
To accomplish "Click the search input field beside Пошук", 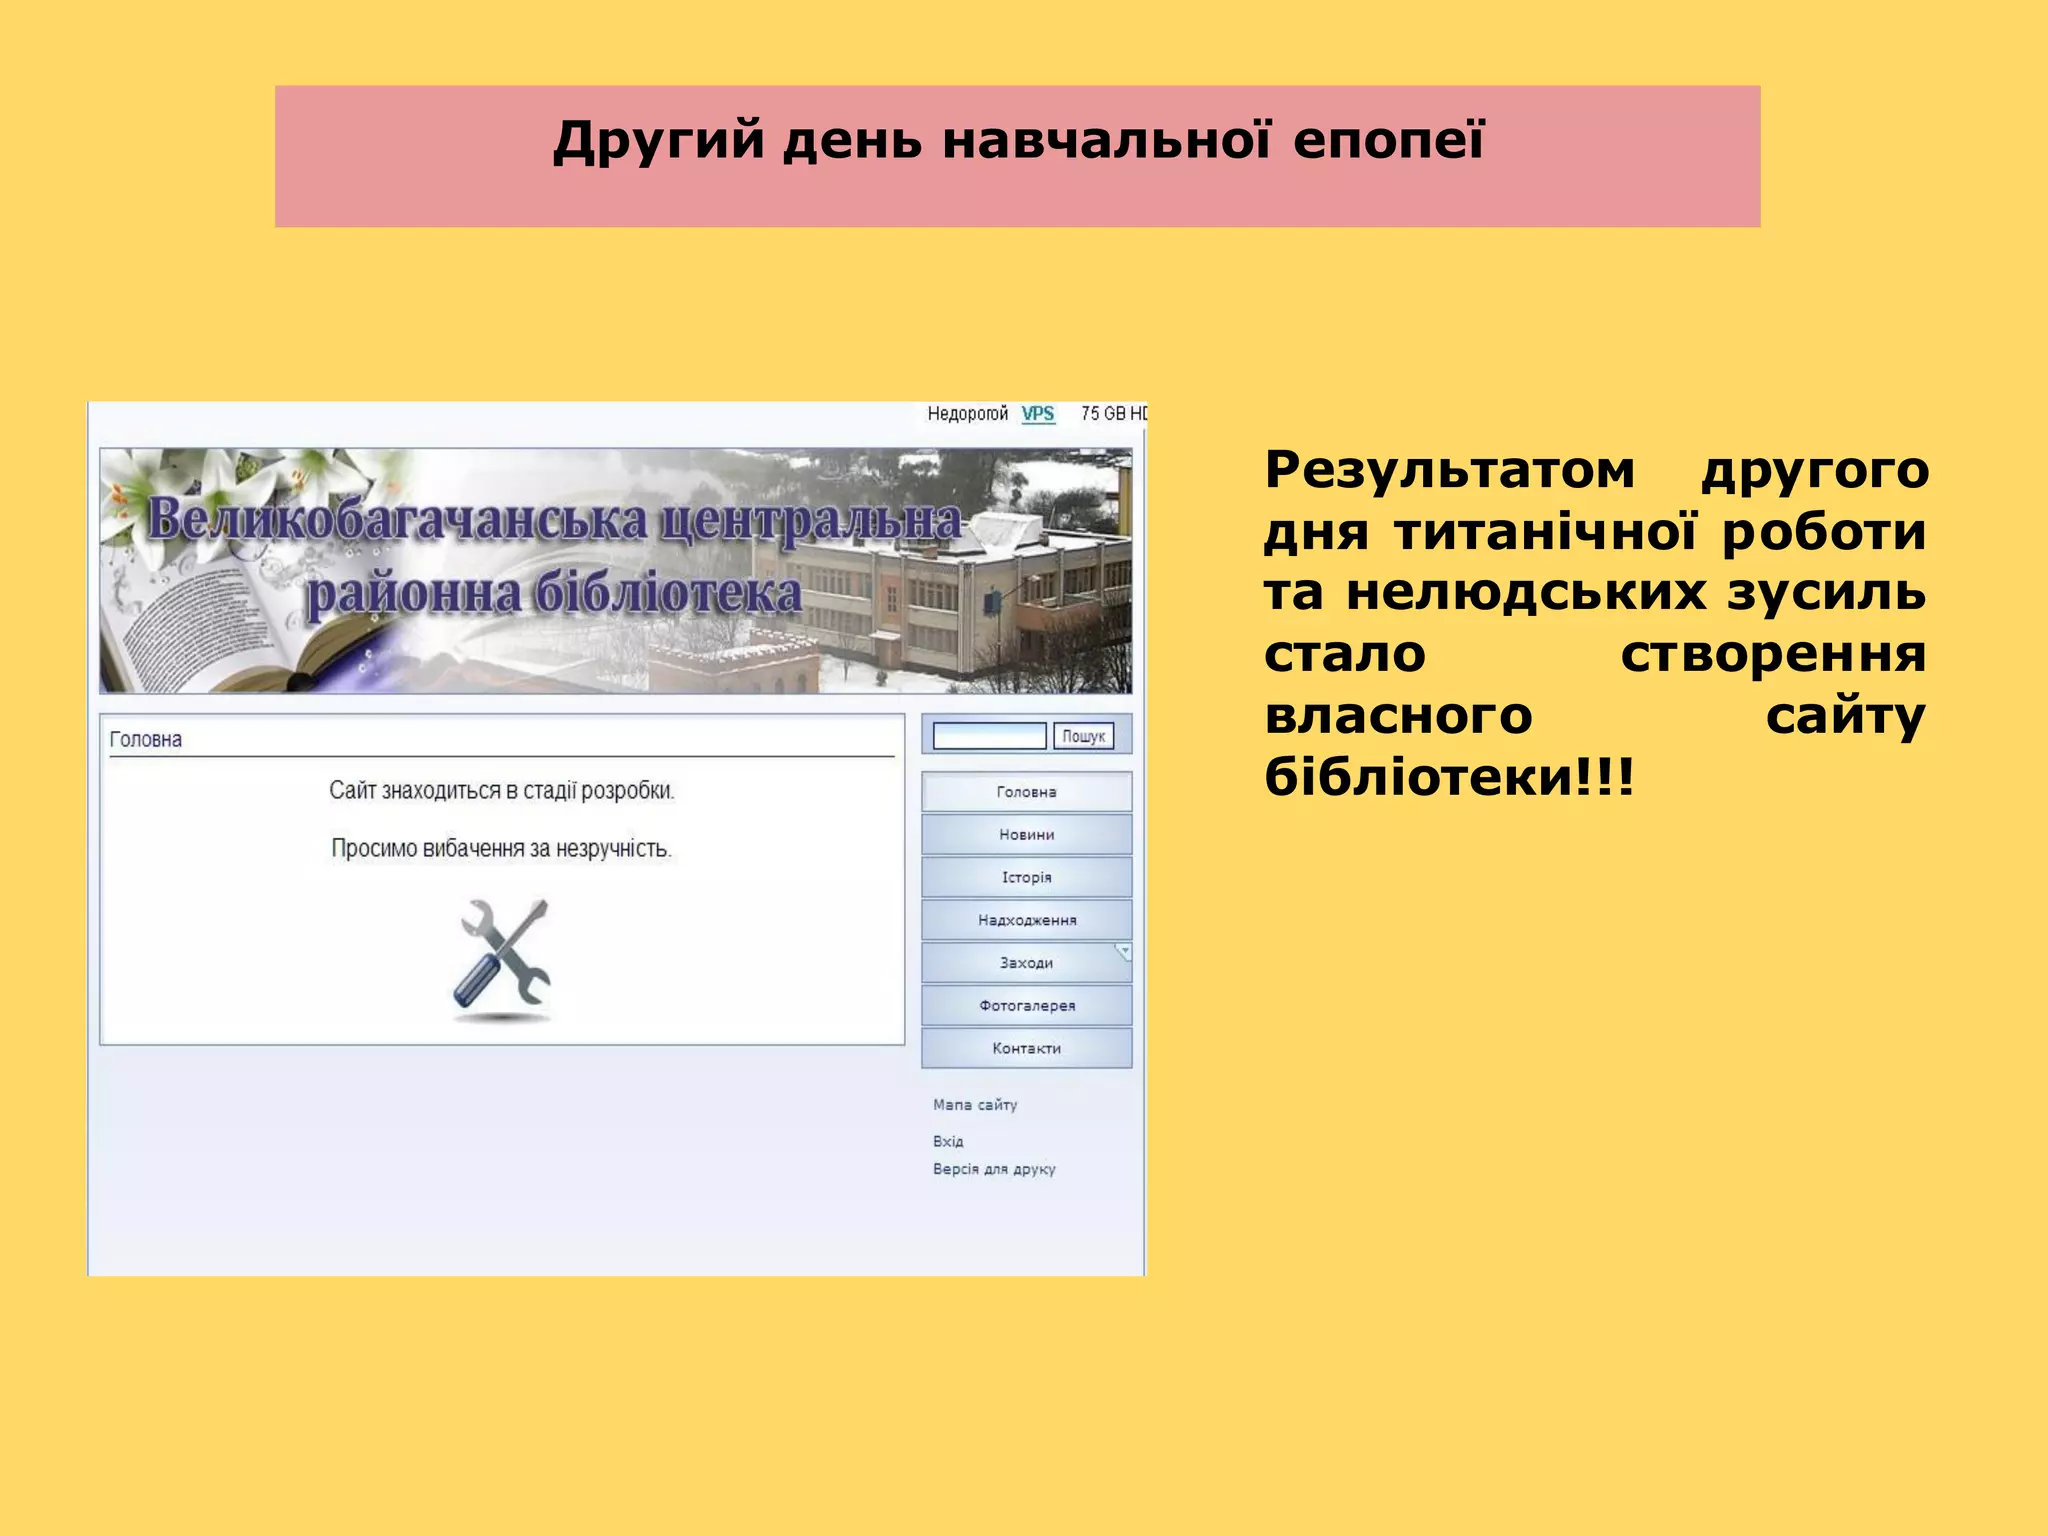I will 989,736.
